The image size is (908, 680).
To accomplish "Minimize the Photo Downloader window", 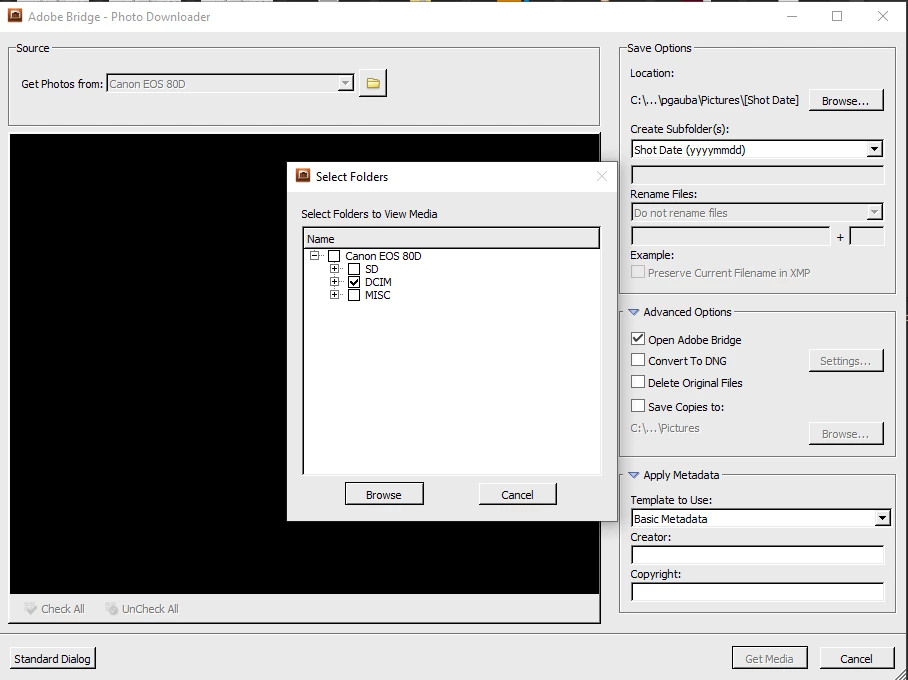I will (x=792, y=16).
